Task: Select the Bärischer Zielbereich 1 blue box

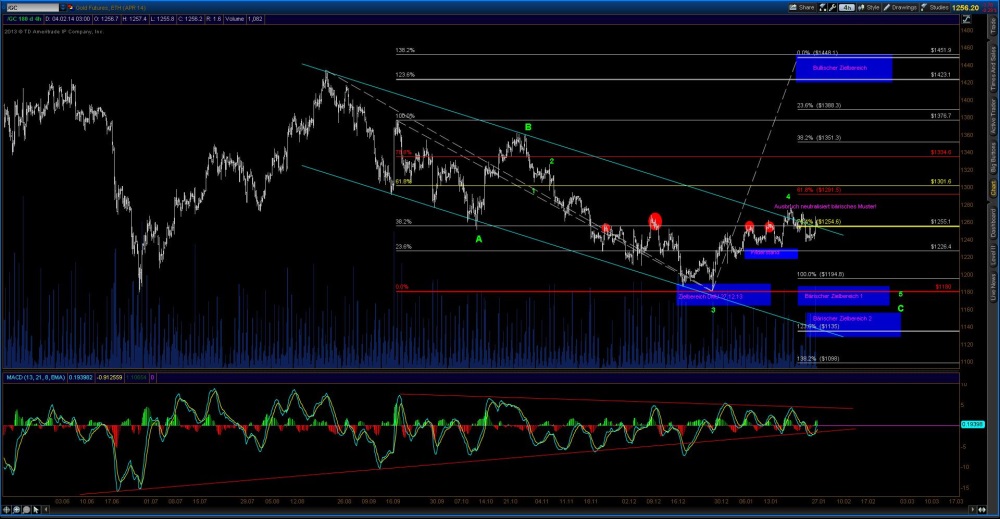Action: [x=843, y=296]
